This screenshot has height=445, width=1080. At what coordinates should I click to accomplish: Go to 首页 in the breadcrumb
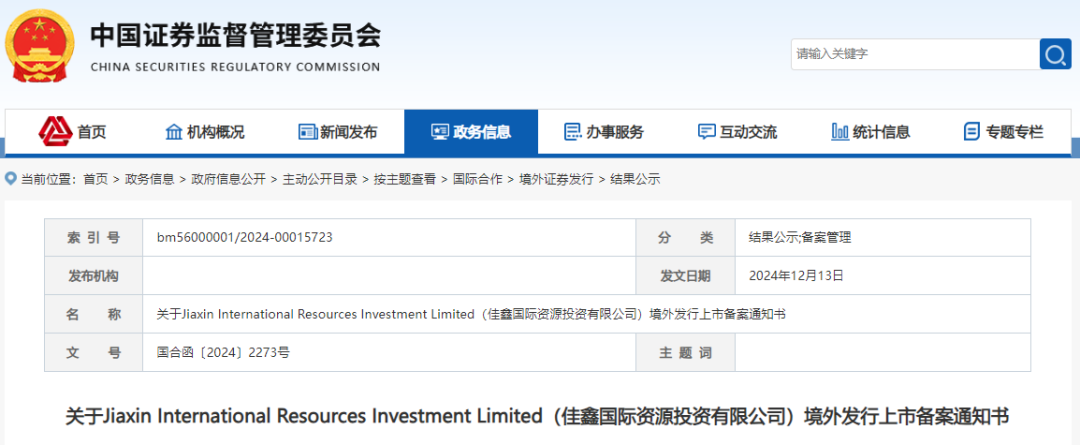pyautogui.click(x=96, y=180)
